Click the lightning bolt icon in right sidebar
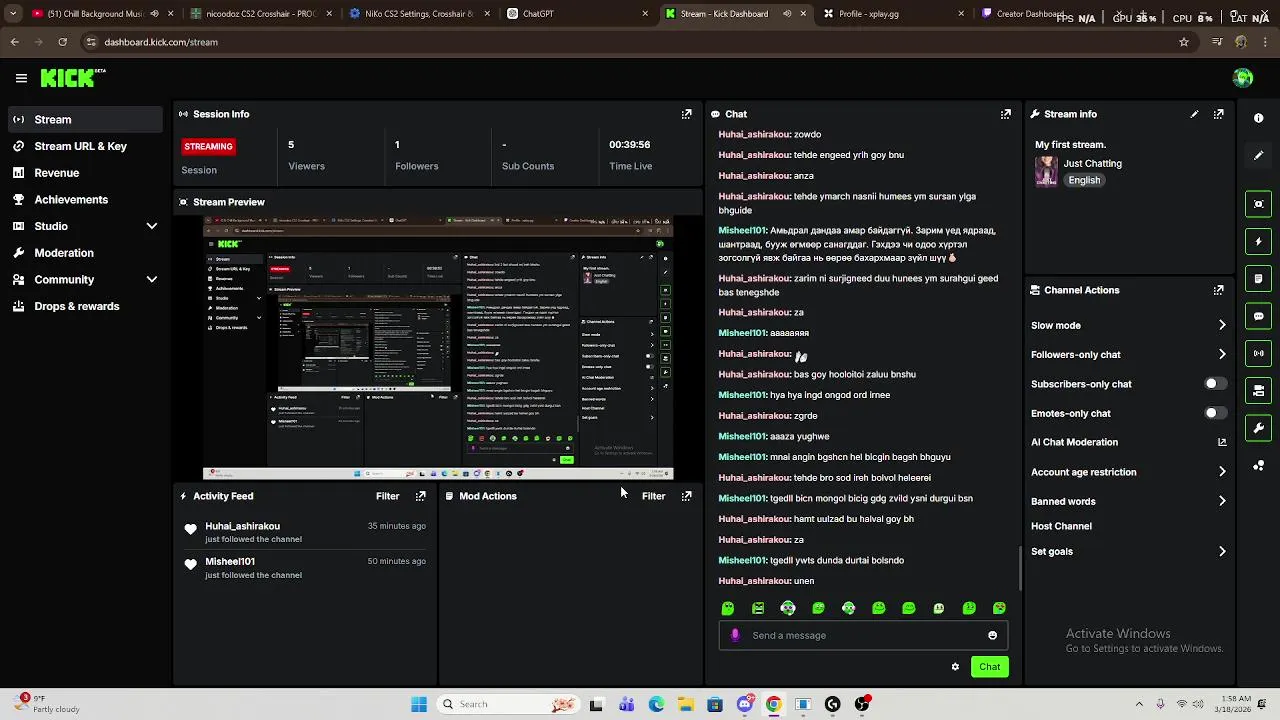This screenshot has width=1280, height=720. (1259, 241)
